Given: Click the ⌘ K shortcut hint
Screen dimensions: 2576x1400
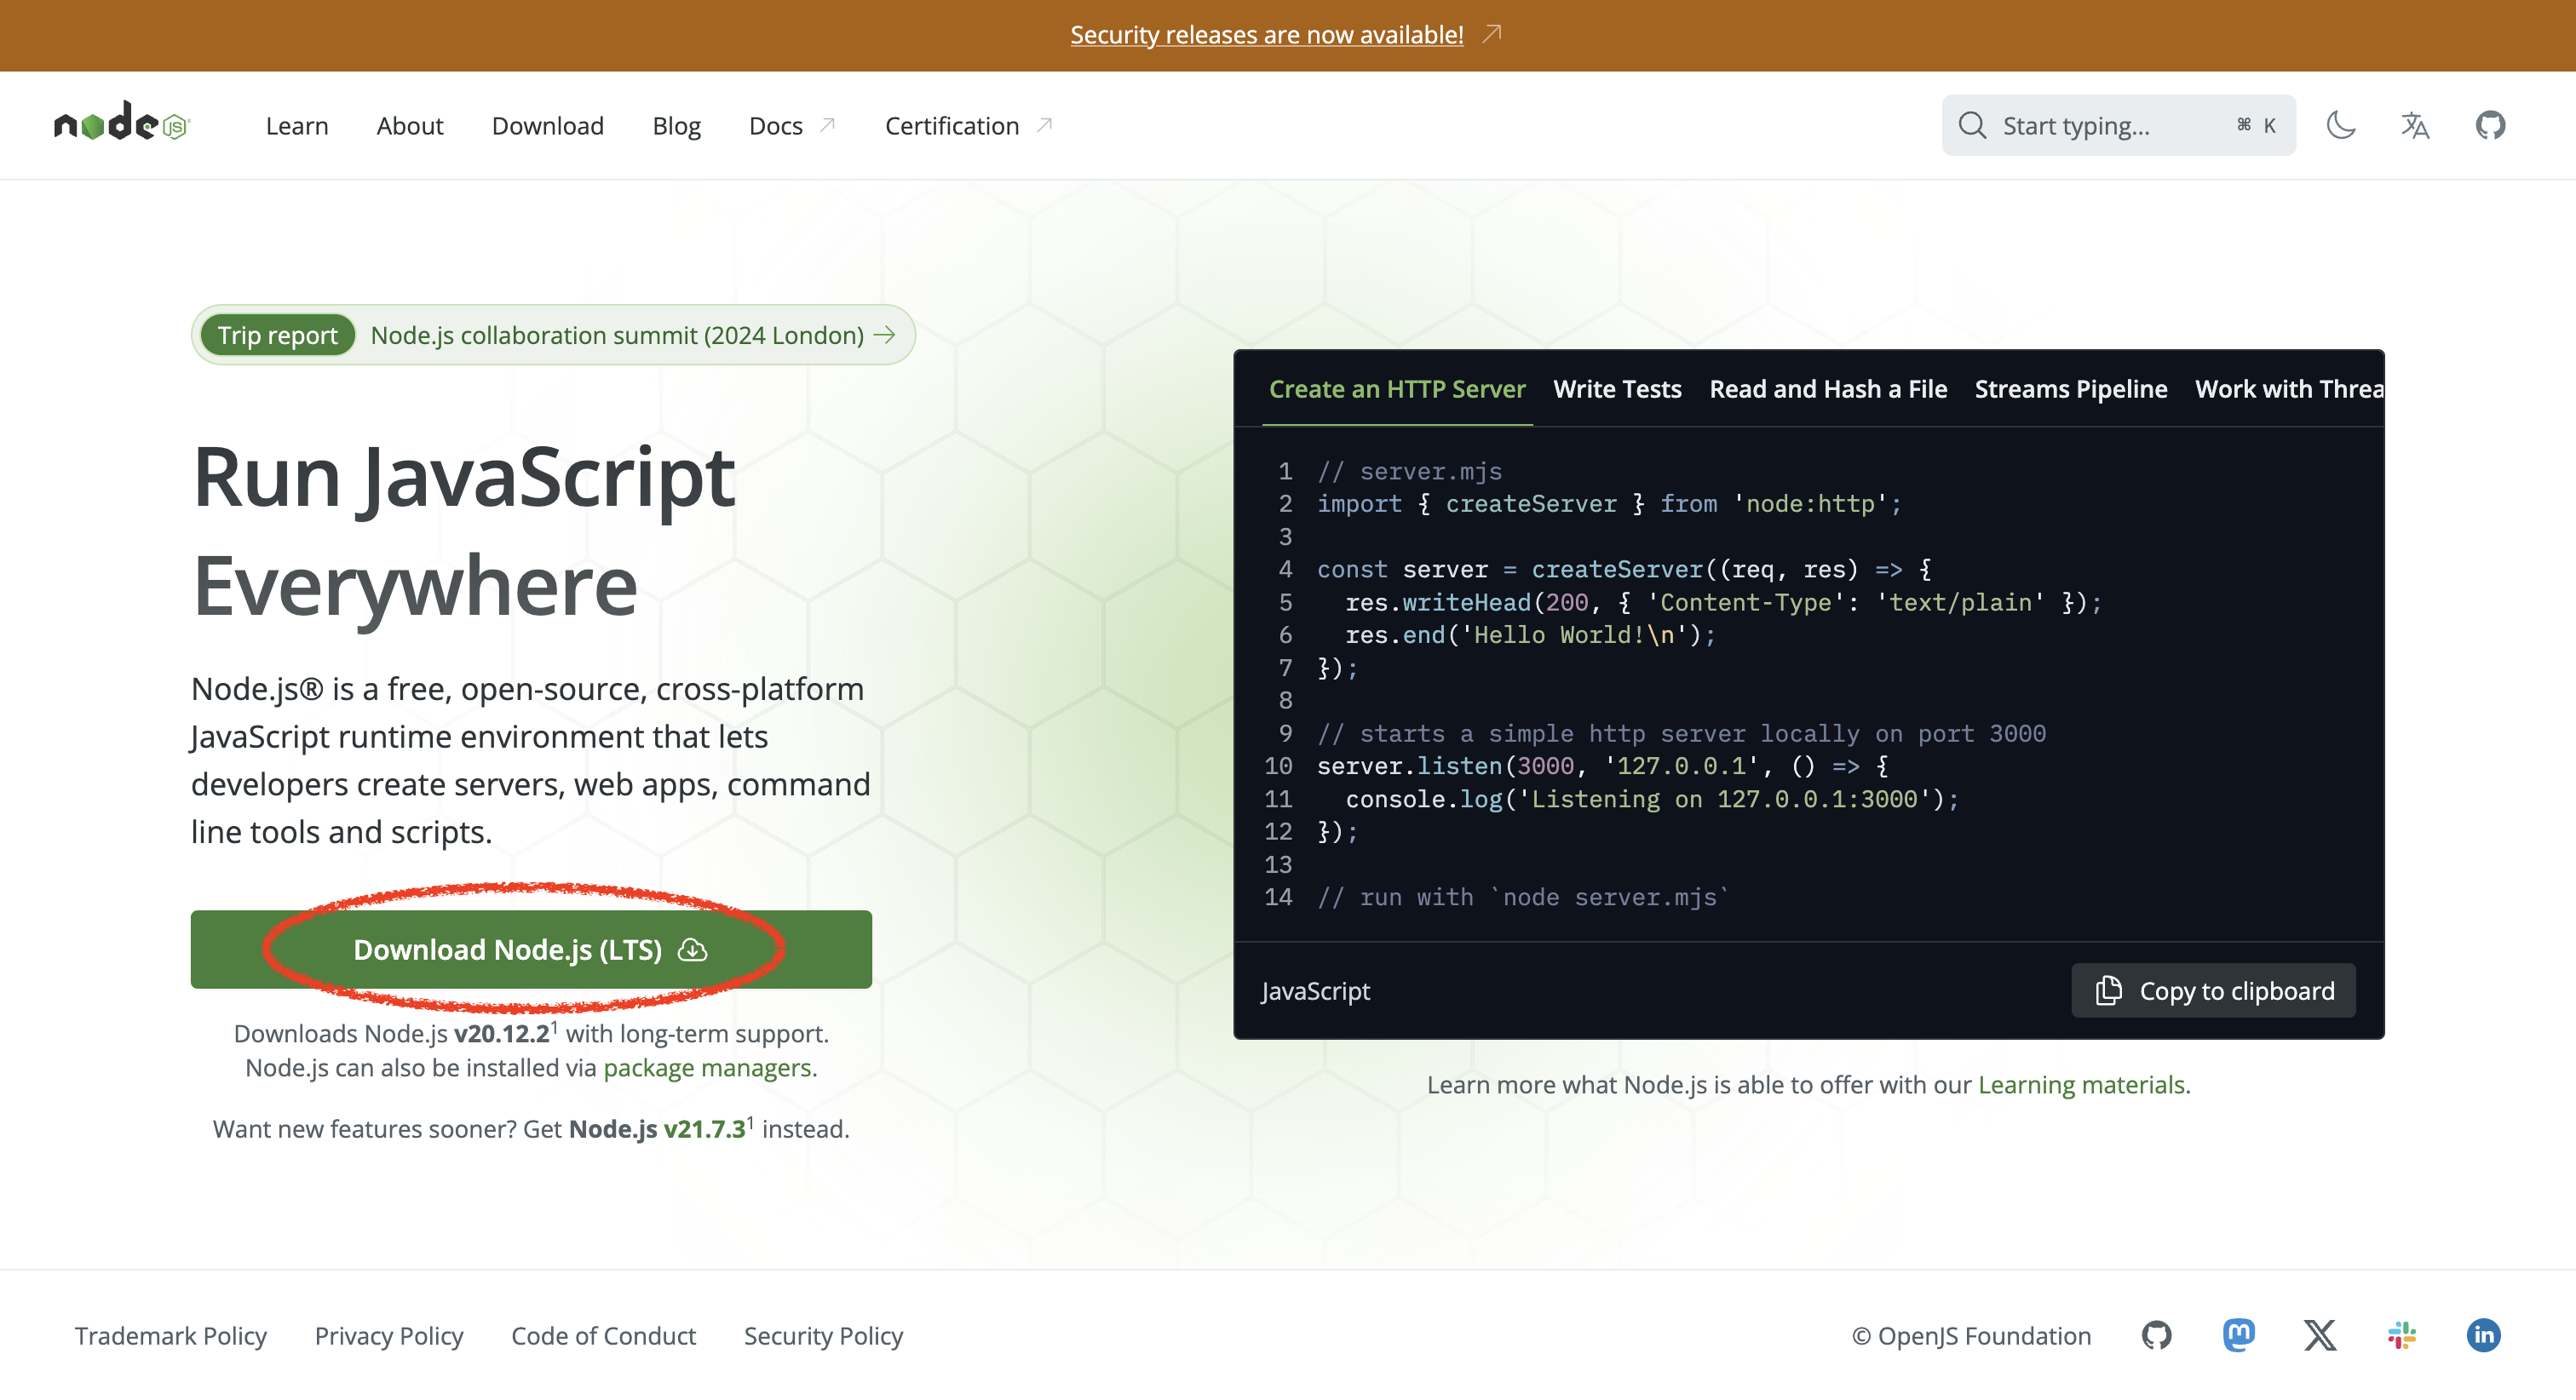Looking at the screenshot, I should [x=2256, y=125].
